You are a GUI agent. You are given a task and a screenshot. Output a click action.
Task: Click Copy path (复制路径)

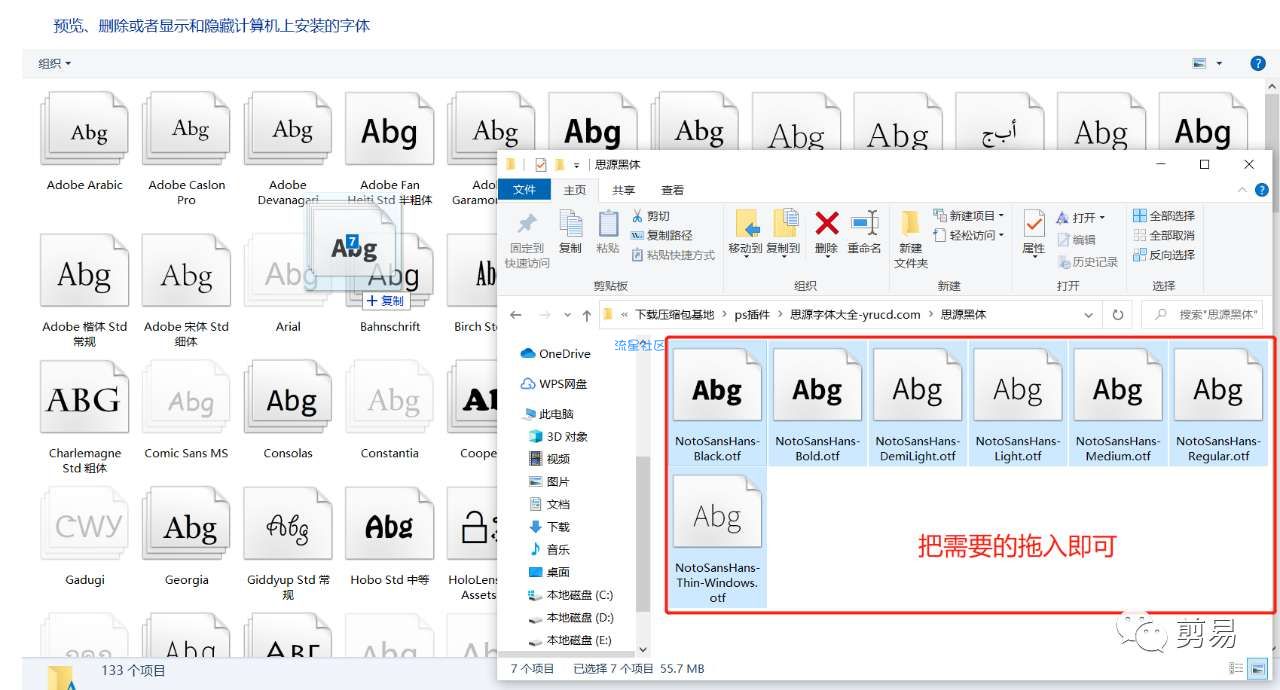coord(662,235)
